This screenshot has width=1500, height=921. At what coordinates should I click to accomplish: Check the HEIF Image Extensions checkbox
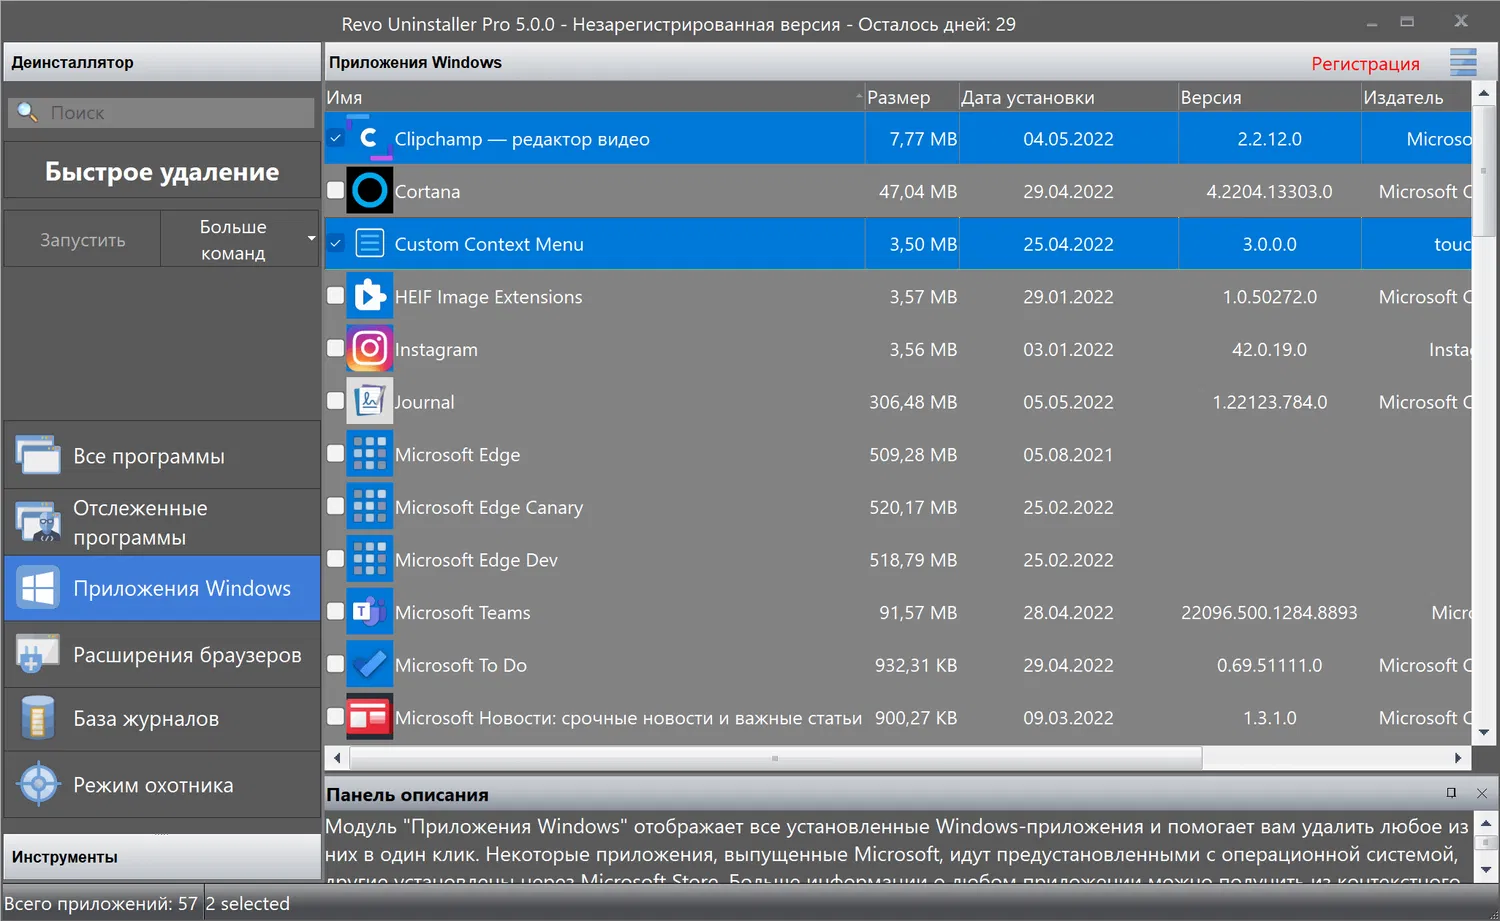(x=336, y=296)
